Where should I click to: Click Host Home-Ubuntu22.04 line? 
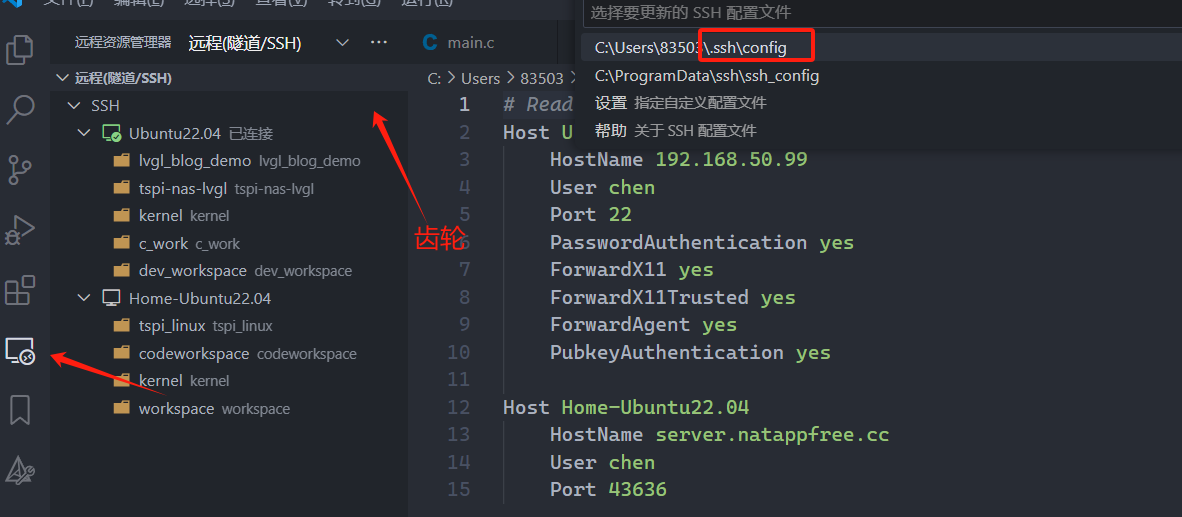click(626, 408)
